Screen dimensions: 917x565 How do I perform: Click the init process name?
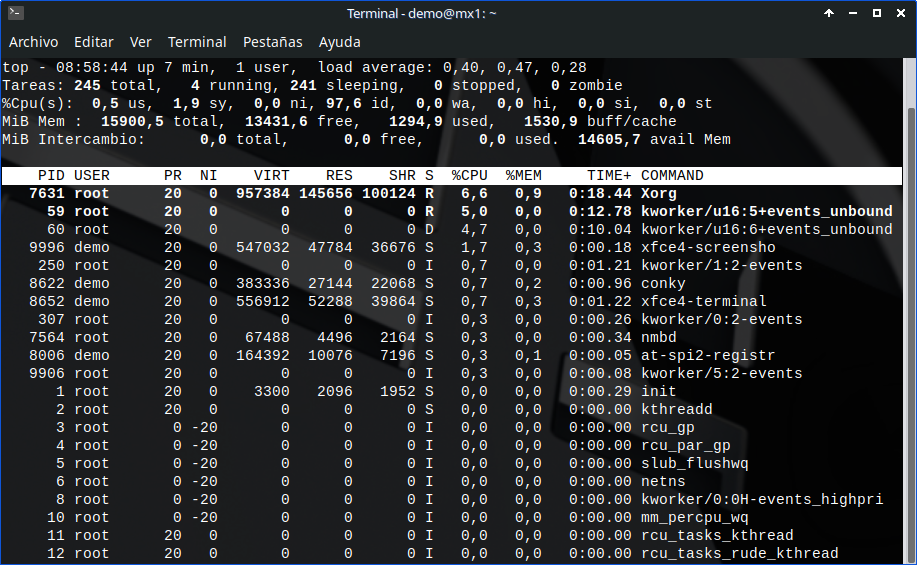pyautogui.click(x=659, y=391)
